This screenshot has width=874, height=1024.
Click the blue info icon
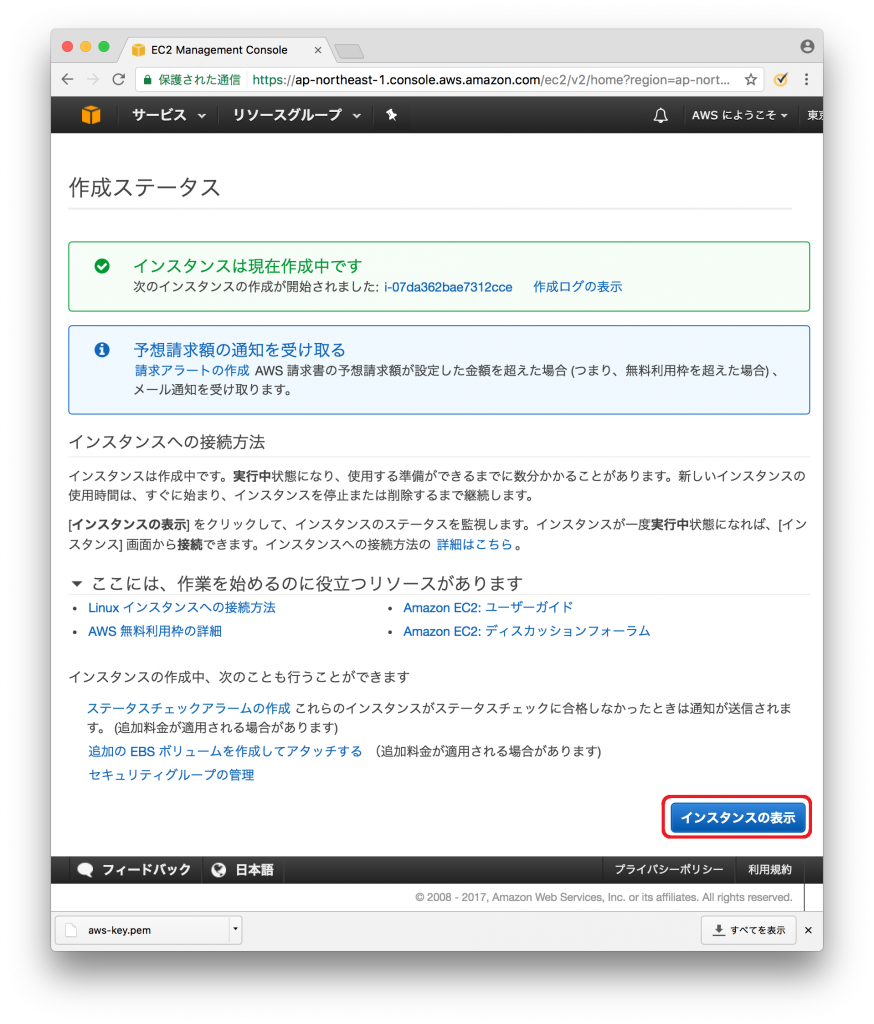[x=102, y=350]
